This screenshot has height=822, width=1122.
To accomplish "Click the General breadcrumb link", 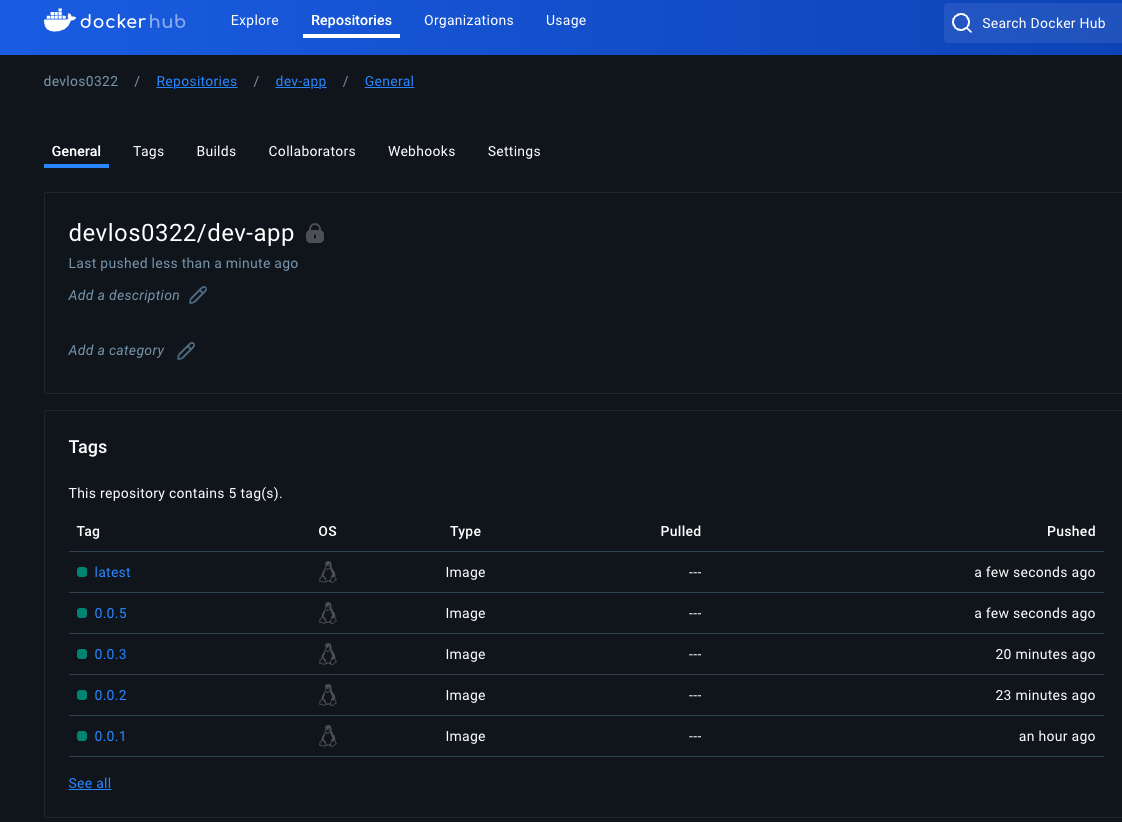I will tap(389, 82).
